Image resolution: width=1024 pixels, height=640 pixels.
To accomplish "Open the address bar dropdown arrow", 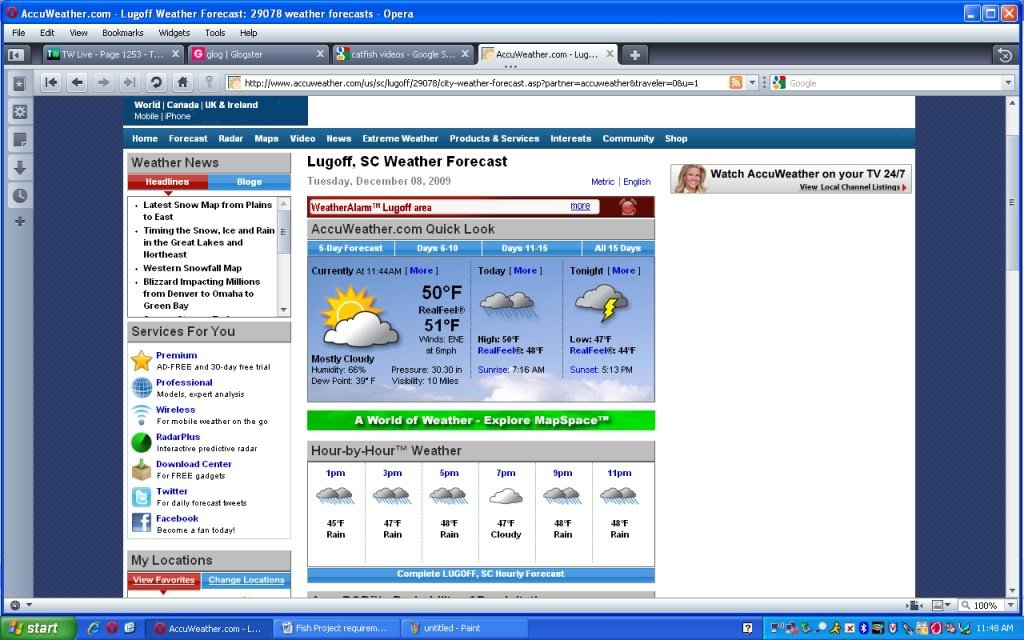I will pyautogui.click(x=752, y=83).
